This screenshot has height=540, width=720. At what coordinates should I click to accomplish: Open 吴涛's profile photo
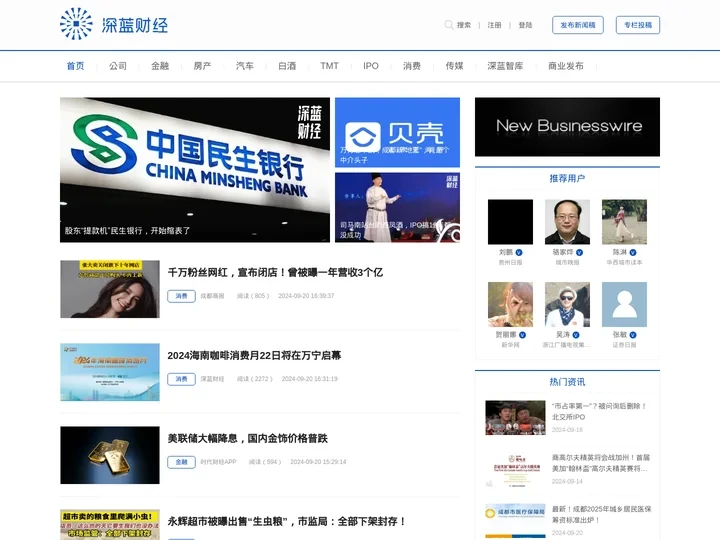(x=567, y=304)
